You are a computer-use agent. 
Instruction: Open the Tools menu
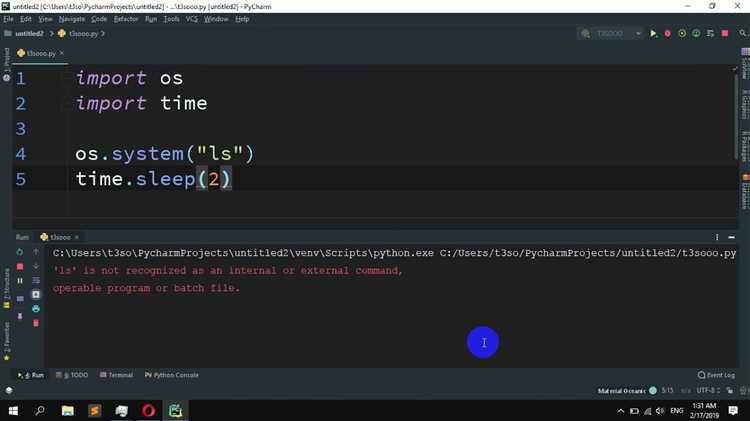[x=171, y=19]
